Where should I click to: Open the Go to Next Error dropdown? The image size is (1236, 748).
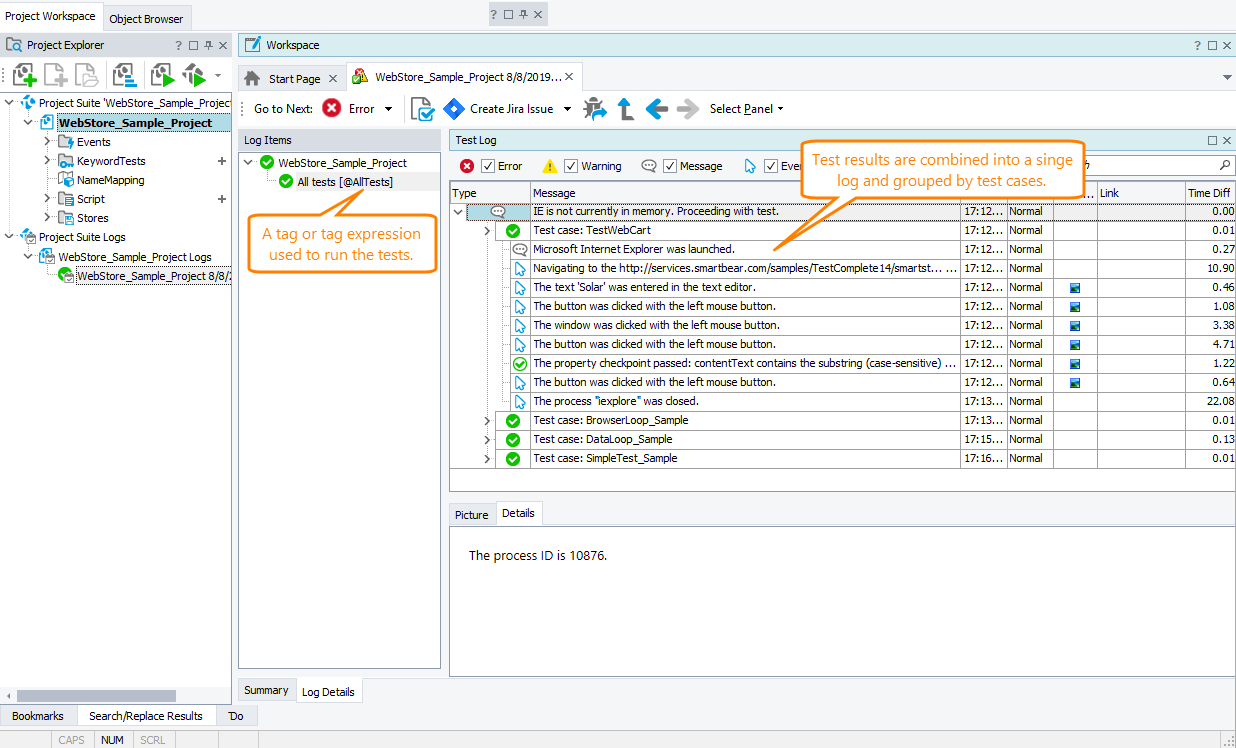click(x=387, y=109)
